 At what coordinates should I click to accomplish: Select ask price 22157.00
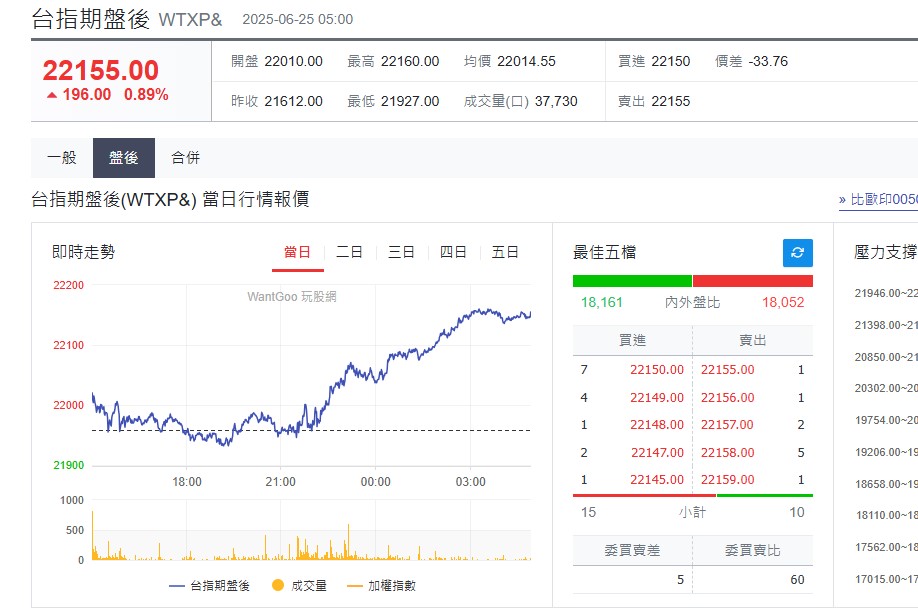point(727,425)
